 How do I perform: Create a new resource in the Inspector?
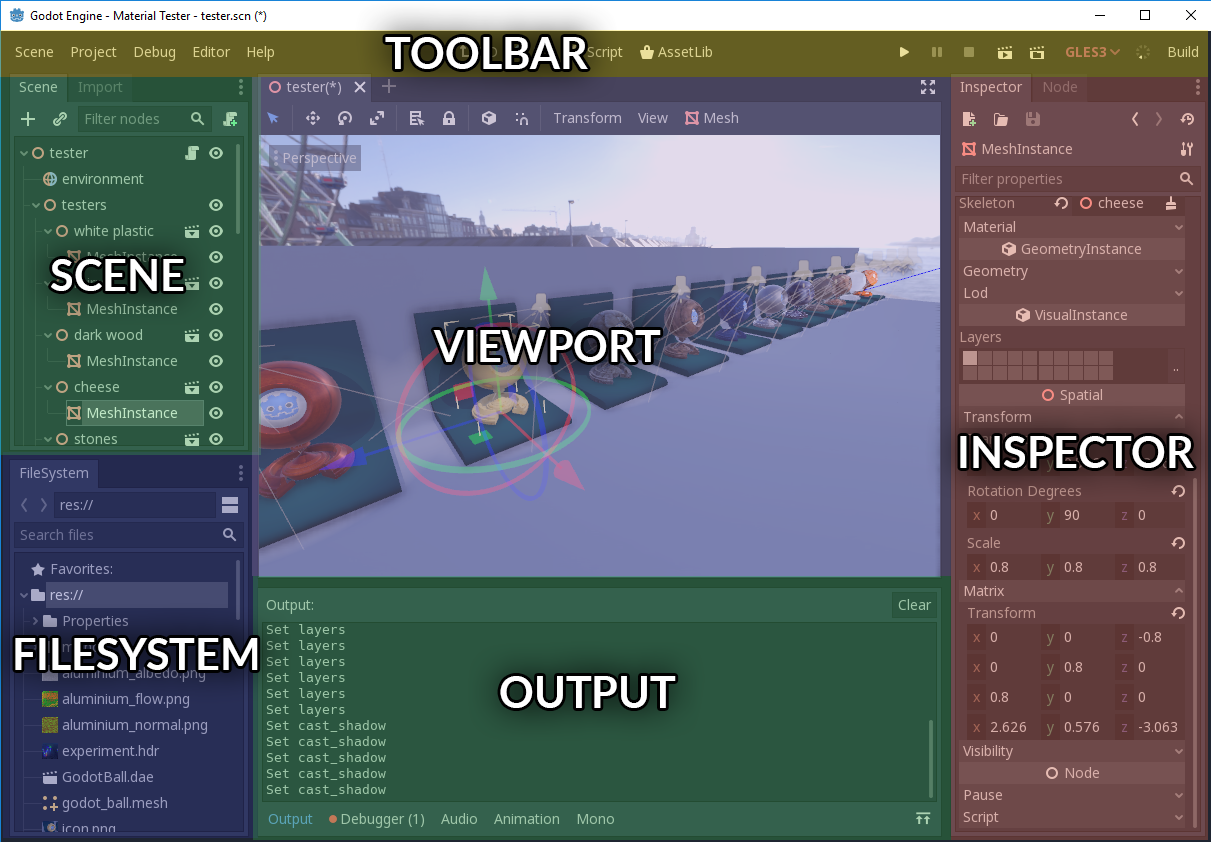point(968,119)
